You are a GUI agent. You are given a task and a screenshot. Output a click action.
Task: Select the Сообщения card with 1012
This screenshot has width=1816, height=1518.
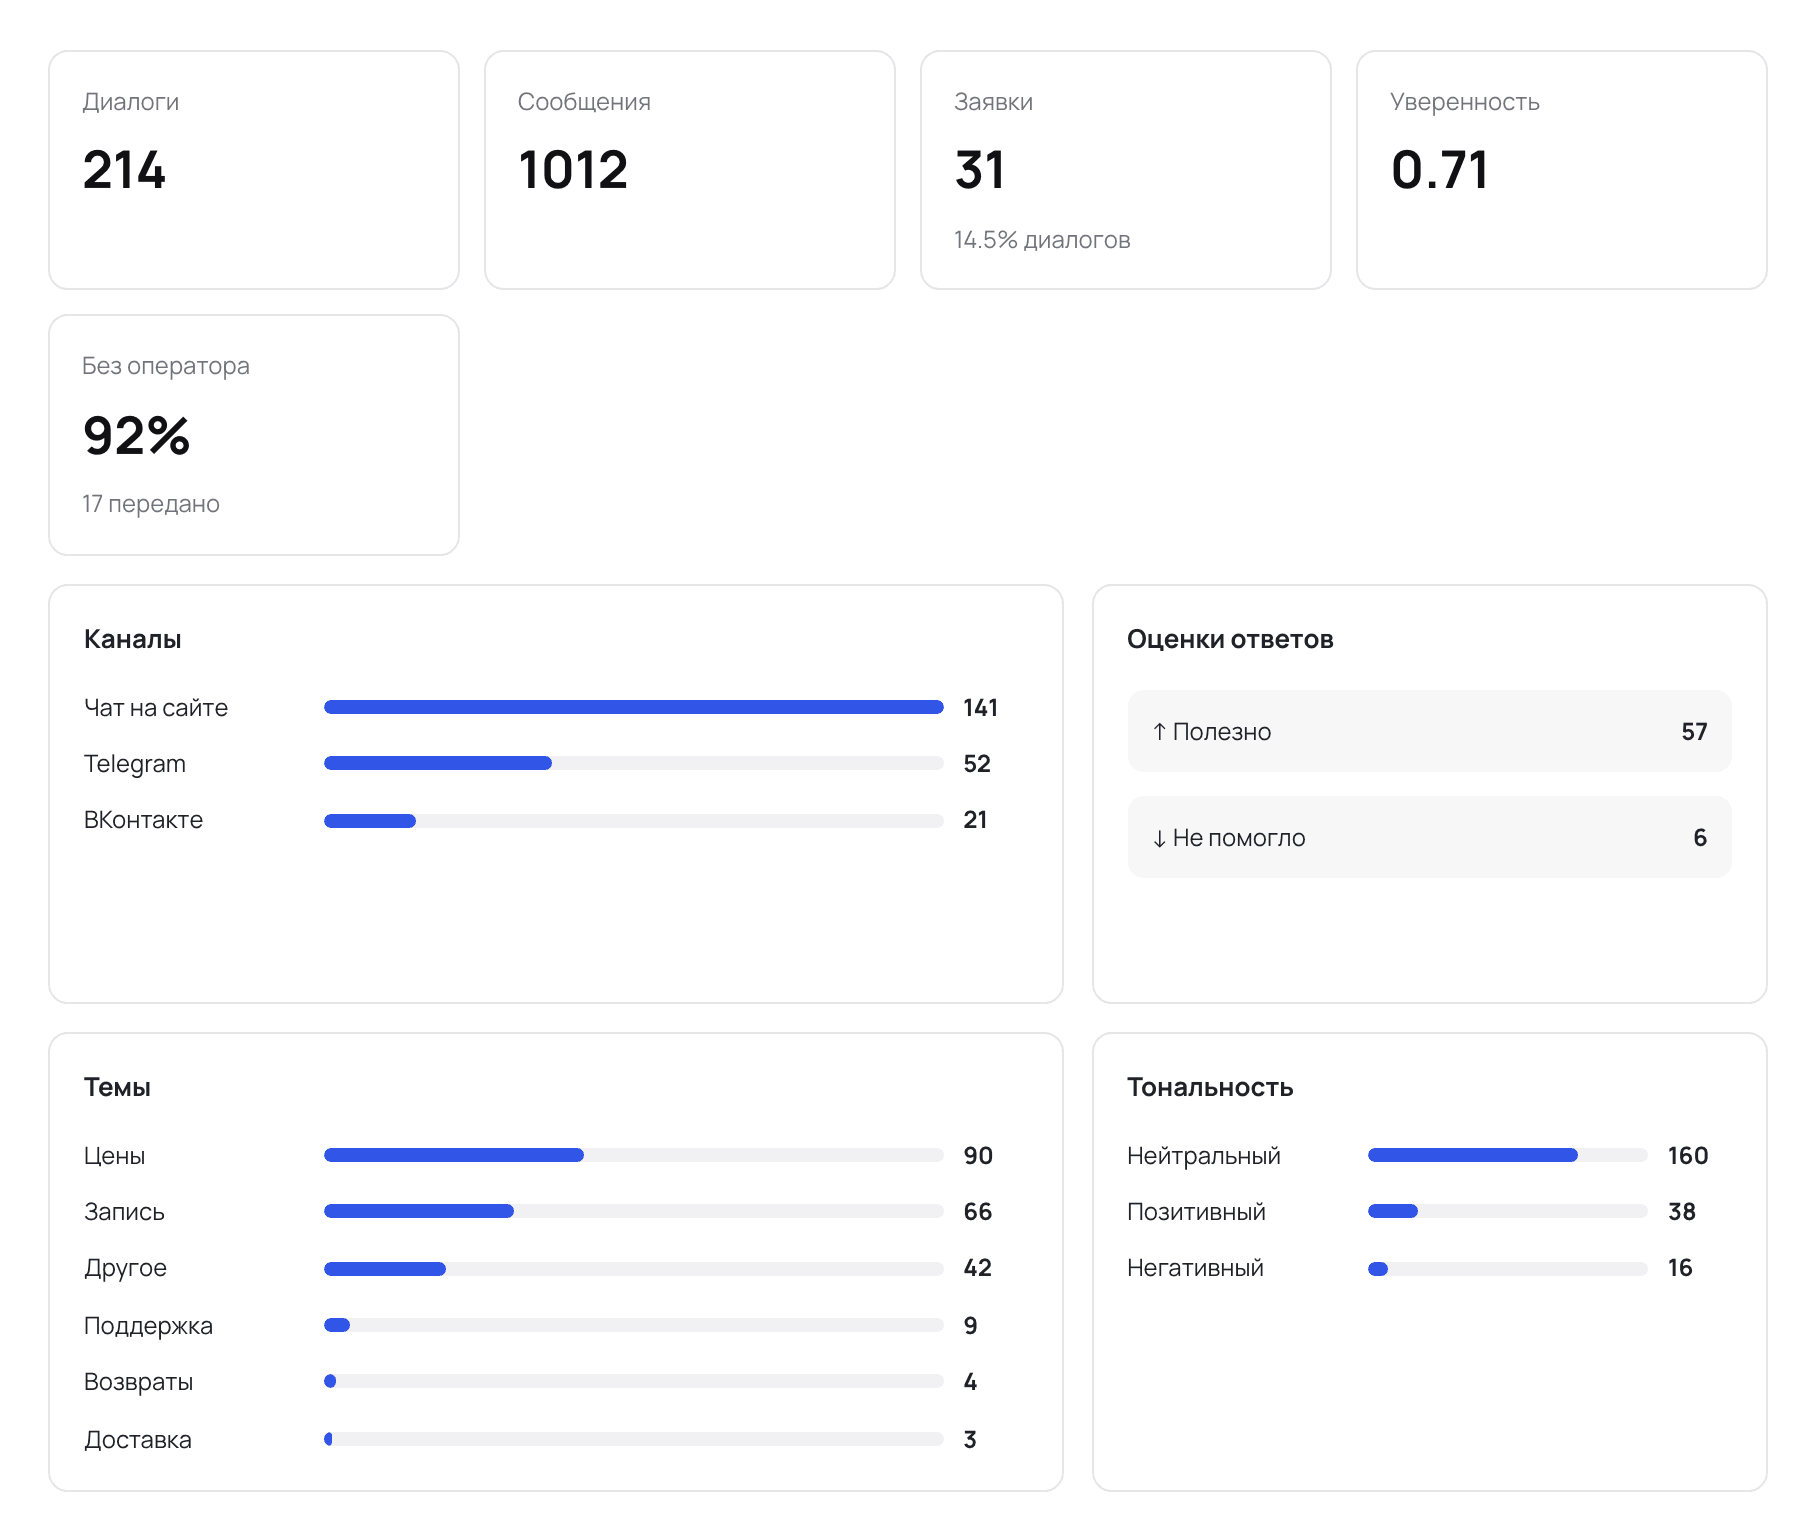690,170
